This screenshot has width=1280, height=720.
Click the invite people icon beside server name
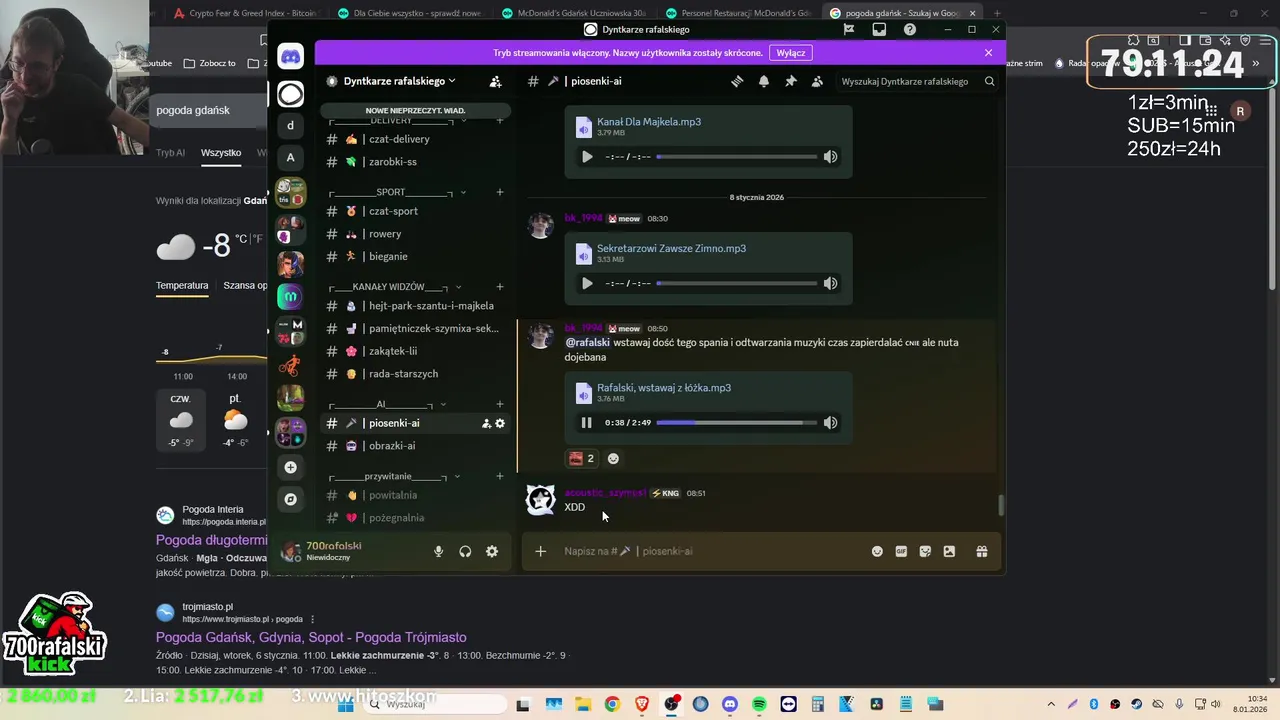(x=495, y=81)
